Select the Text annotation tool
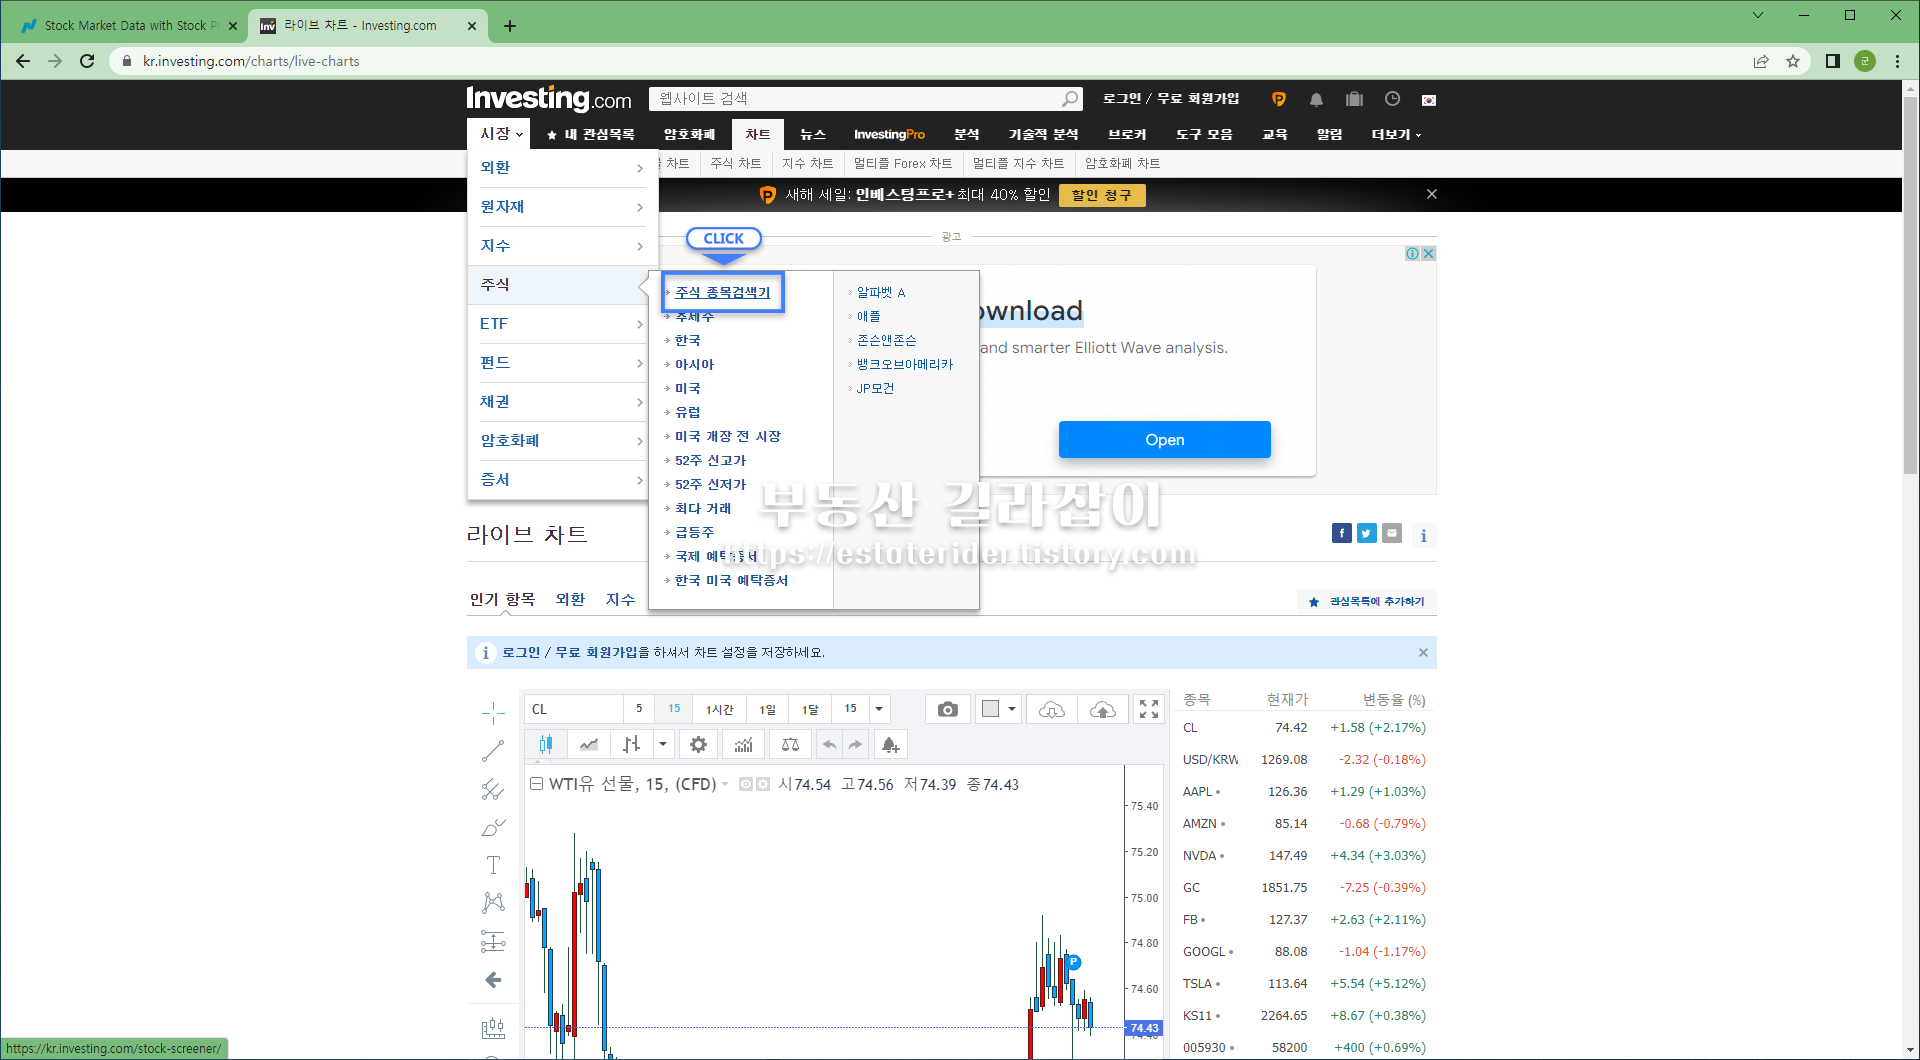 click(x=493, y=865)
